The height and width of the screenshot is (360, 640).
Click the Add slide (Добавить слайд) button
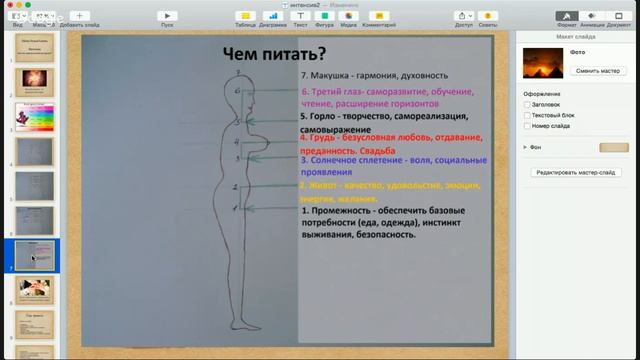pyautogui.click(x=80, y=16)
